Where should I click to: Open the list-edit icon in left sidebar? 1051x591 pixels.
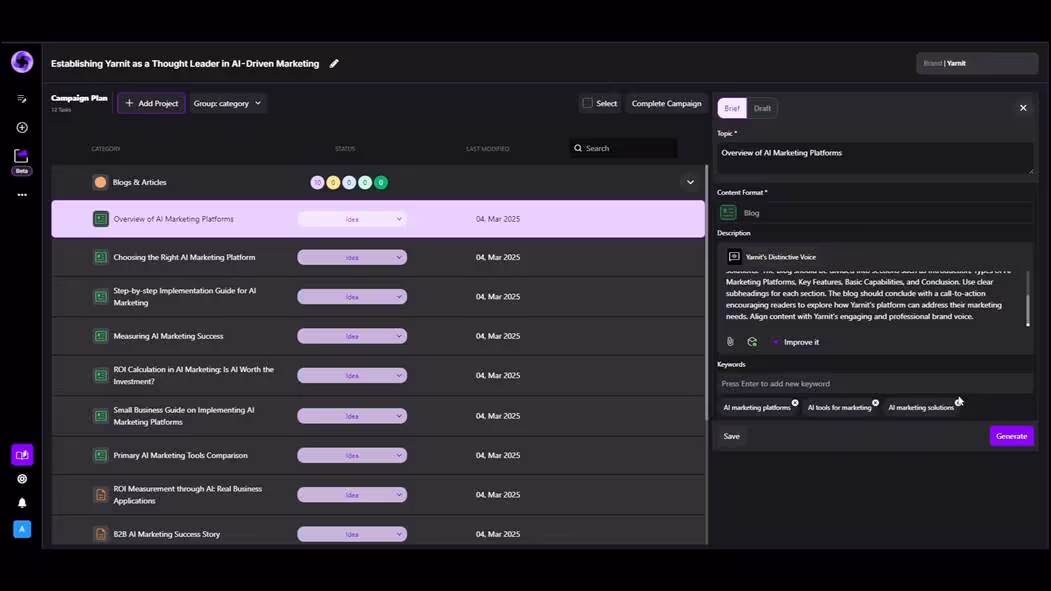(x=22, y=98)
